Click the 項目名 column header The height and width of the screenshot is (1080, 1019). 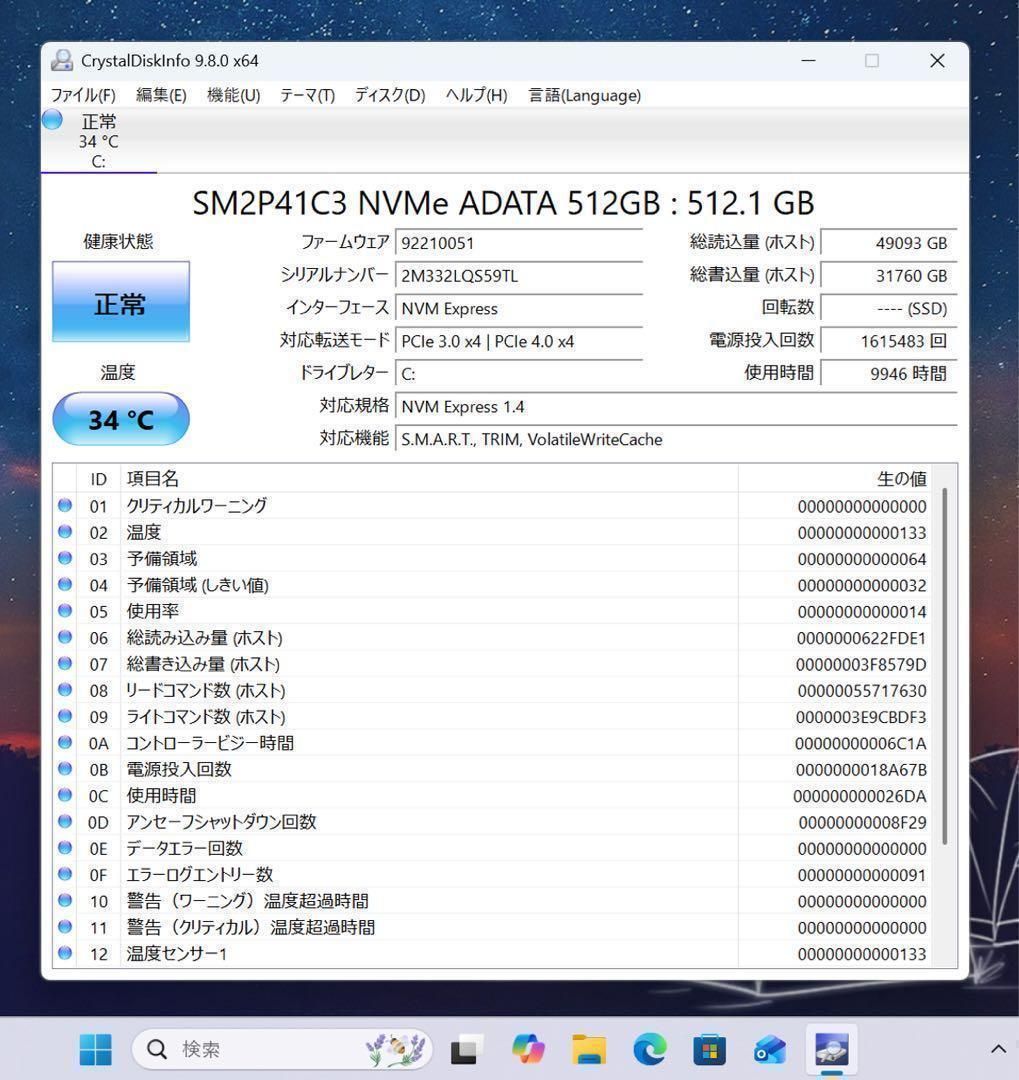click(x=429, y=479)
